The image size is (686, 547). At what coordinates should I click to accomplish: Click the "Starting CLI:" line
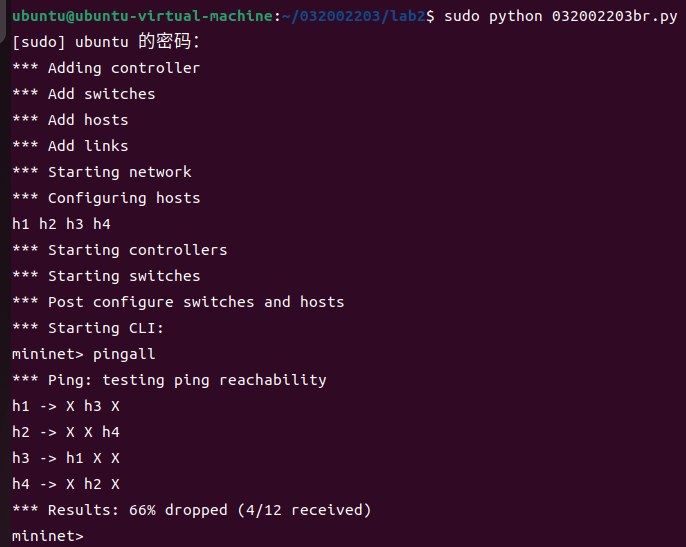[88, 328]
